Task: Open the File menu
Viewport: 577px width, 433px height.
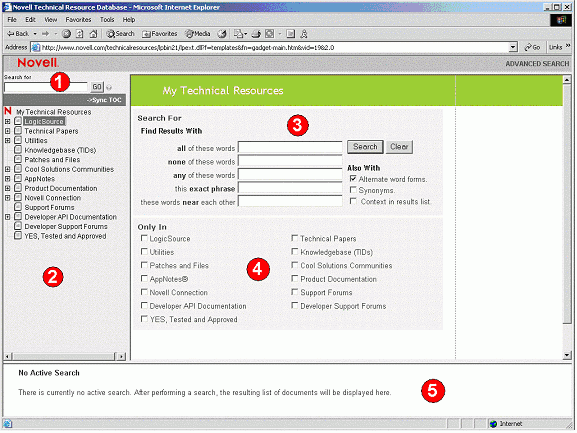Action: click(12, 19)
